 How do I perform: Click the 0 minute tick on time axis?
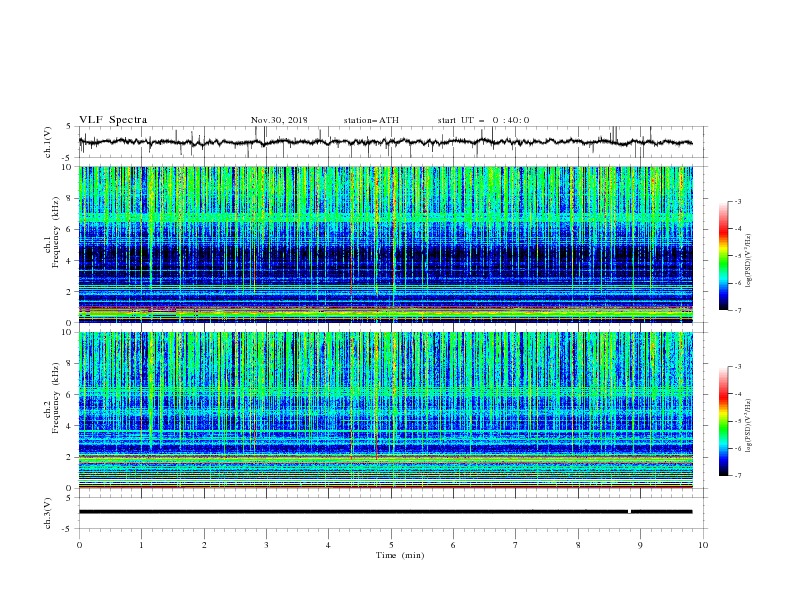point(79,545)
